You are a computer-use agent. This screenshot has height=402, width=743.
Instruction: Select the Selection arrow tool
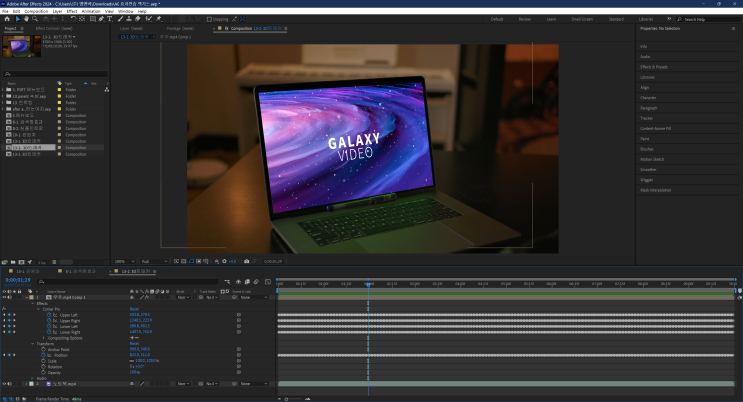[x=17, y=18]
